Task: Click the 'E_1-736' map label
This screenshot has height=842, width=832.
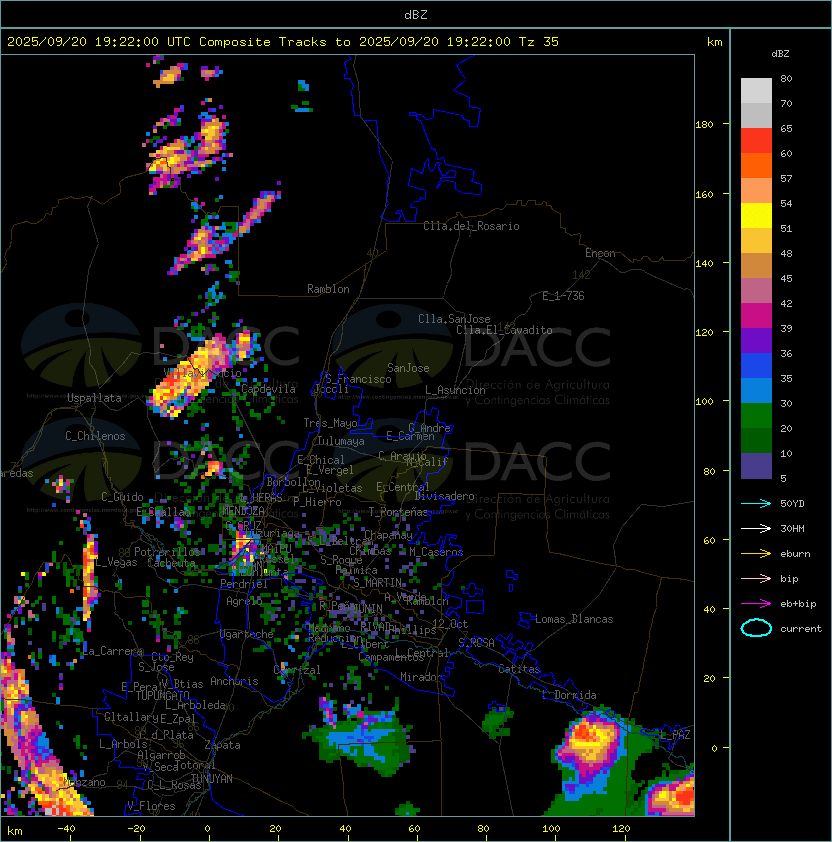Action: [563, 296]
